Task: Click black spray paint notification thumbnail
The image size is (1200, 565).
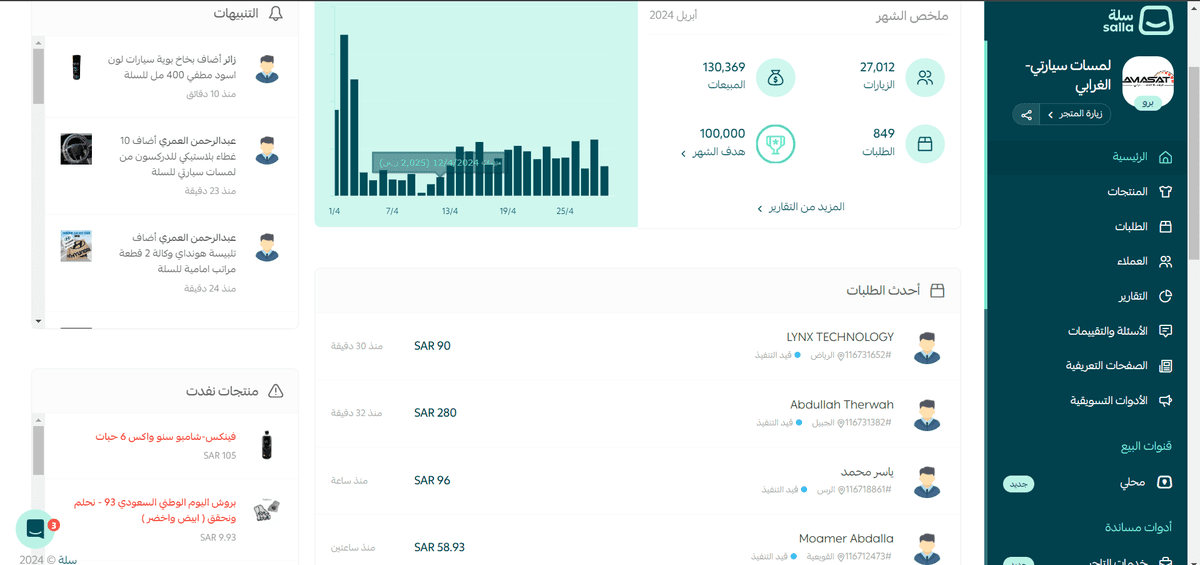Action: [76, 68]
